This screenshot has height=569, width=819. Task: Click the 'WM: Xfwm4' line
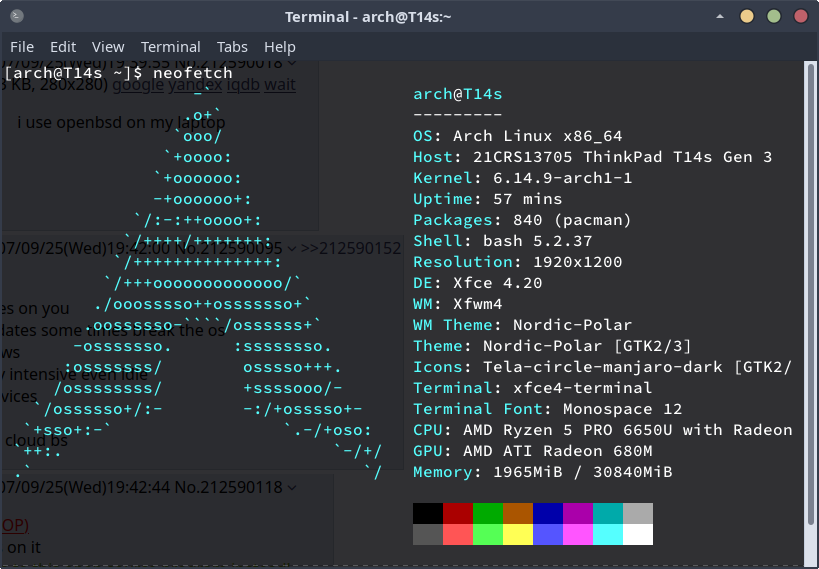[458, 304]
